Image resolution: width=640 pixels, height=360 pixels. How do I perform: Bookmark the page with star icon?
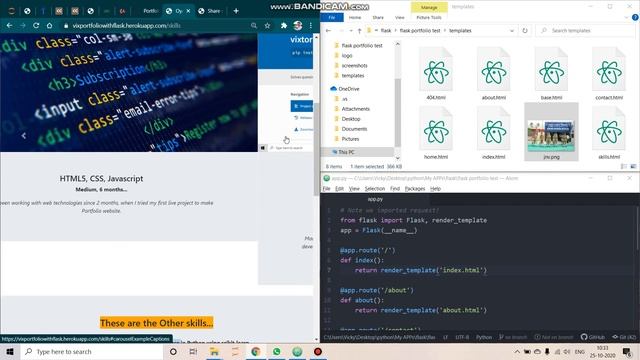[267, 25]
